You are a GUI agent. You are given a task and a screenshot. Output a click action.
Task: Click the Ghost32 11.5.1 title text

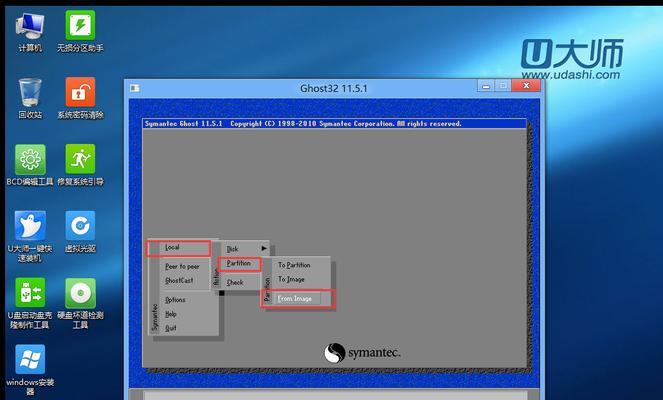click(x=334, y=88)
